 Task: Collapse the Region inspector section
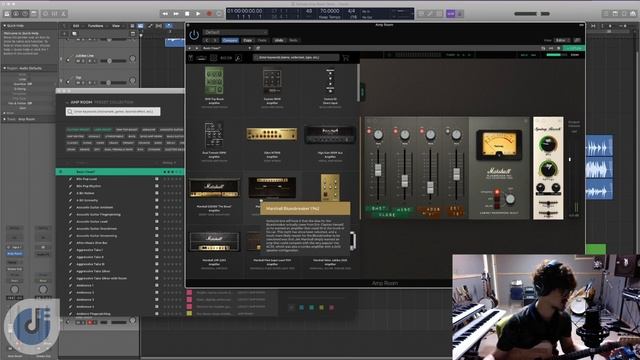(x=4, y=68)
